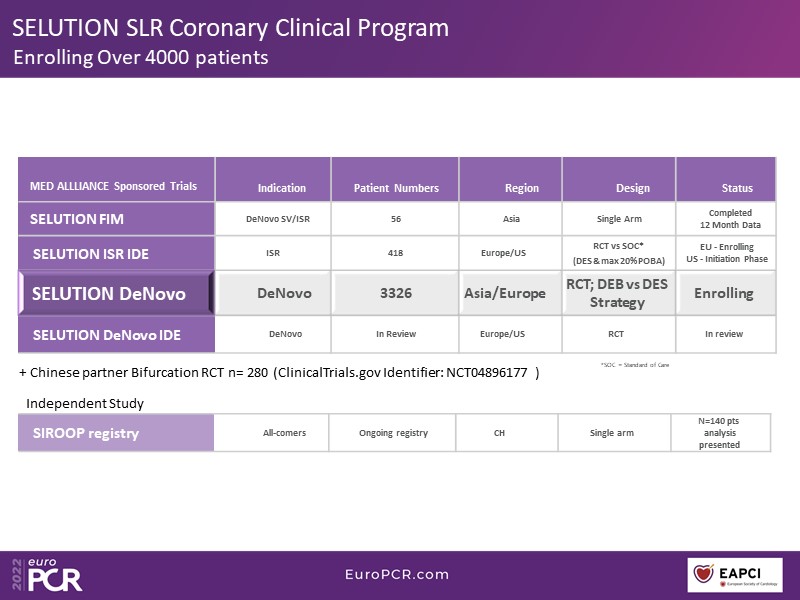Open the EuroPCR.com footer link
The image size is (800, 600).
click(398, 575)
